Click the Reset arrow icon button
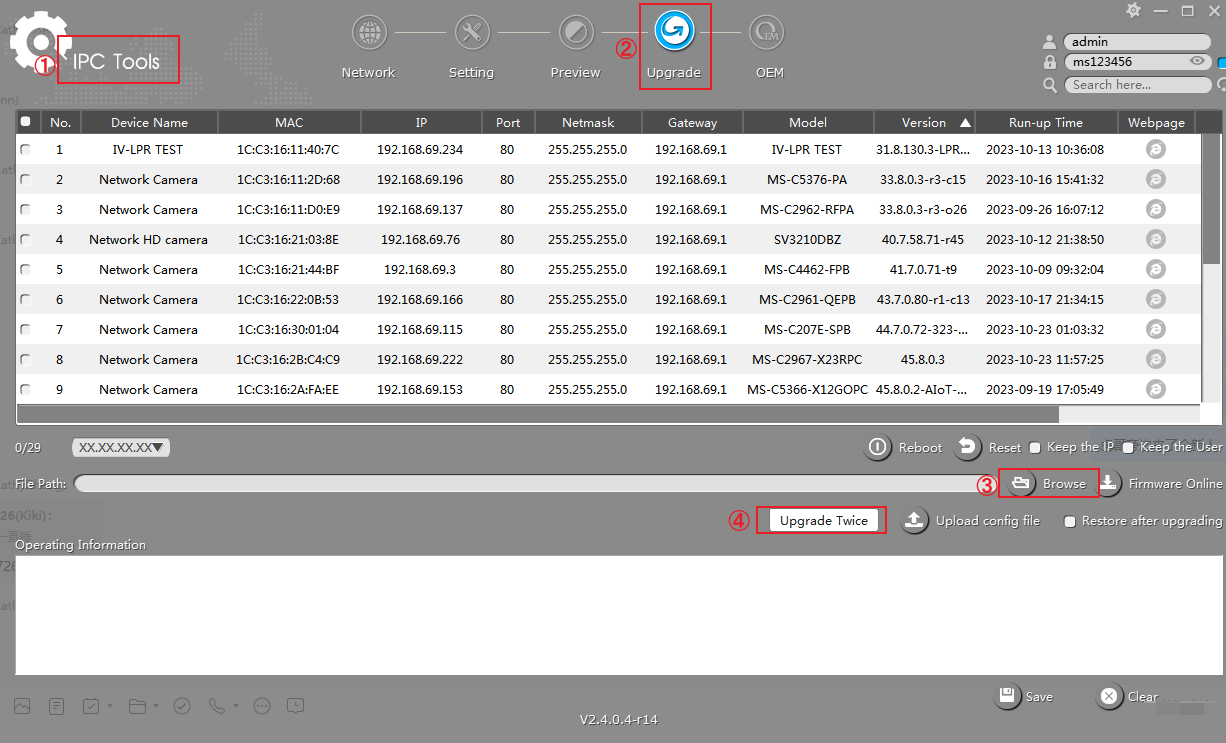The image size is (1226, 743). (968, 447)
